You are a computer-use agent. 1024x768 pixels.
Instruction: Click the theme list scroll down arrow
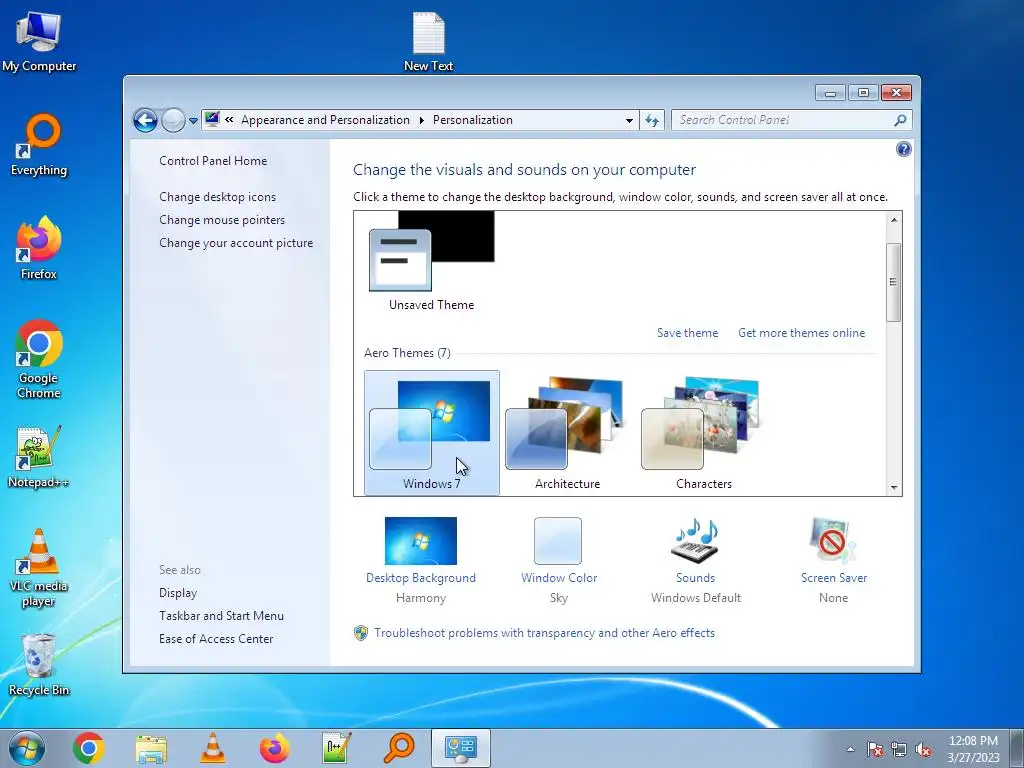click(x=894, y=488)
